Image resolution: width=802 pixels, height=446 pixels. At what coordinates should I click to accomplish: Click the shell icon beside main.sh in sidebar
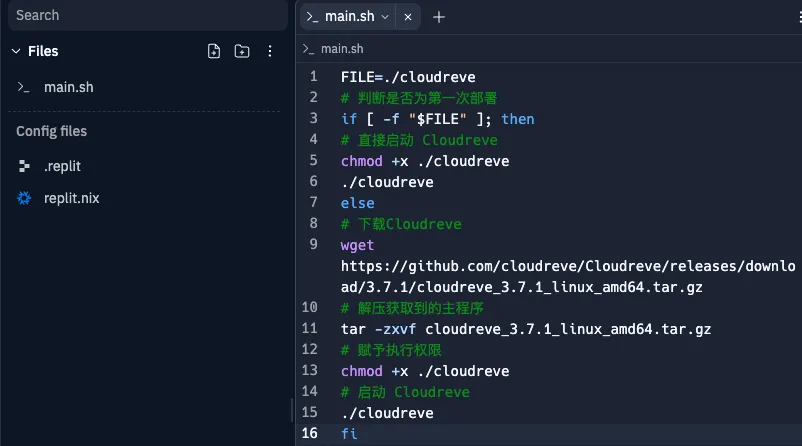click(24, 87)
